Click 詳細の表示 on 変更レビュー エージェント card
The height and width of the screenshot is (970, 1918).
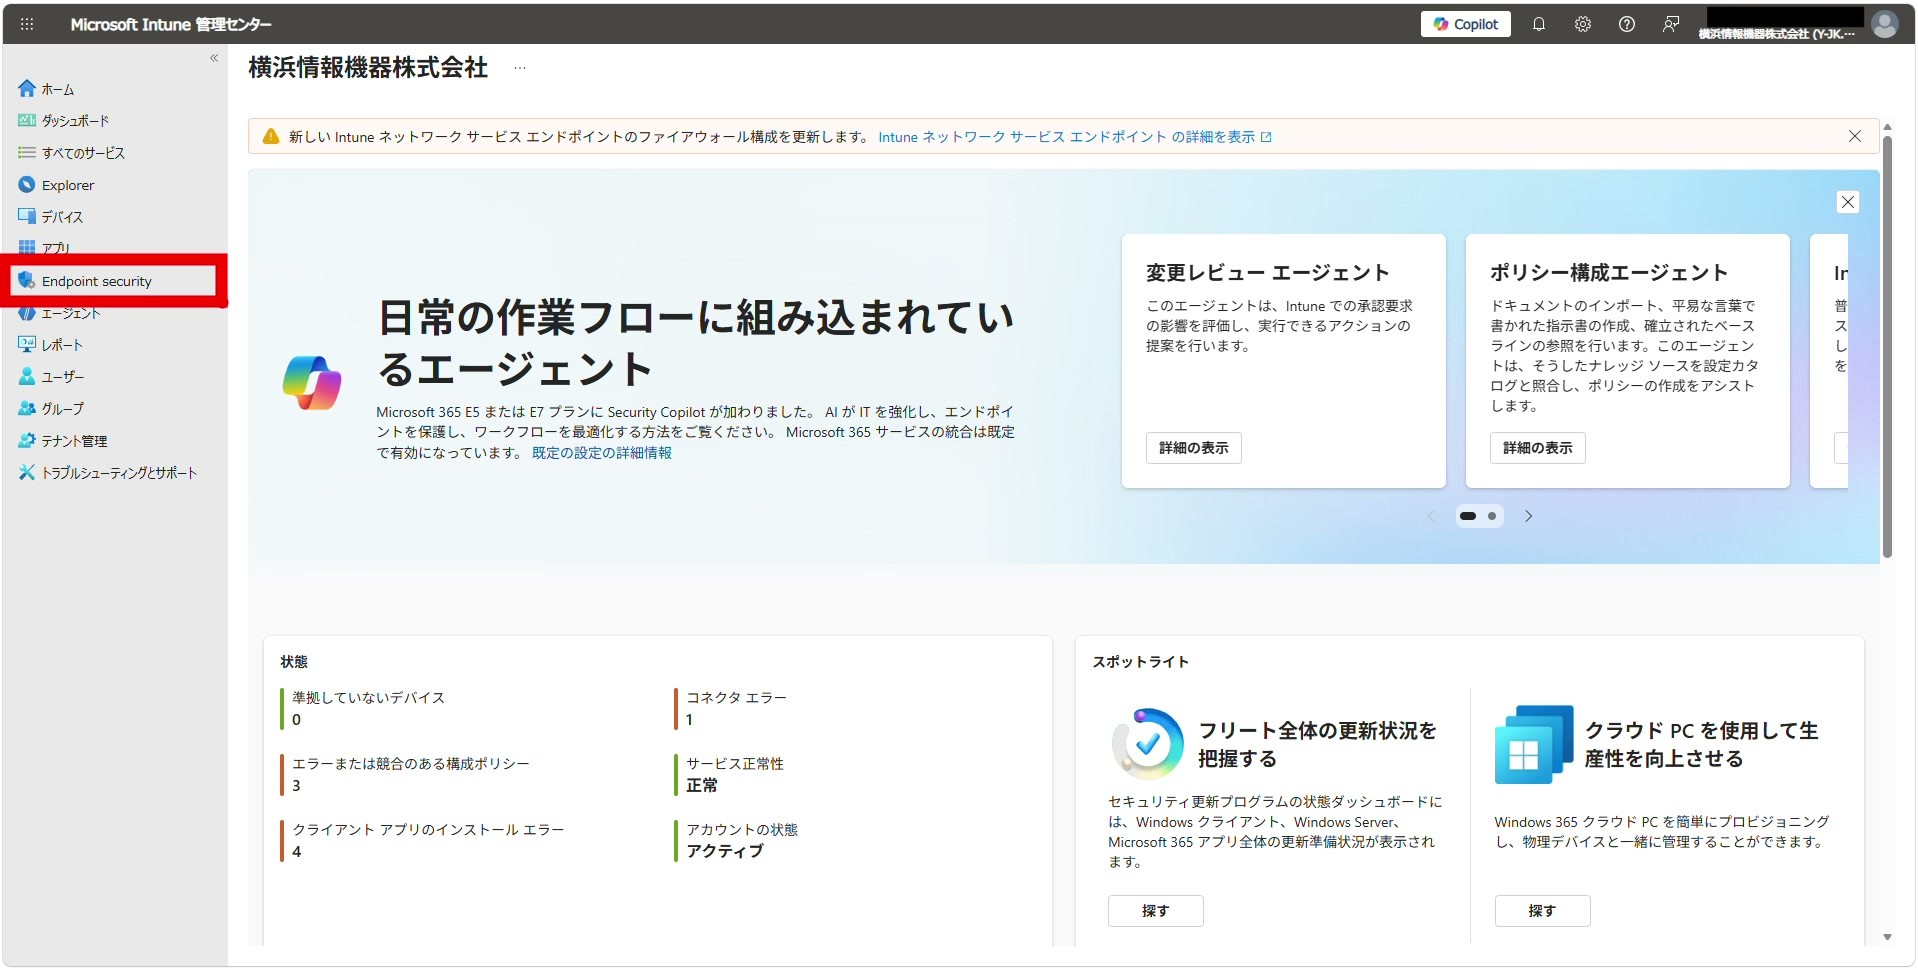pyautogui.click(x=1194, y=448)
